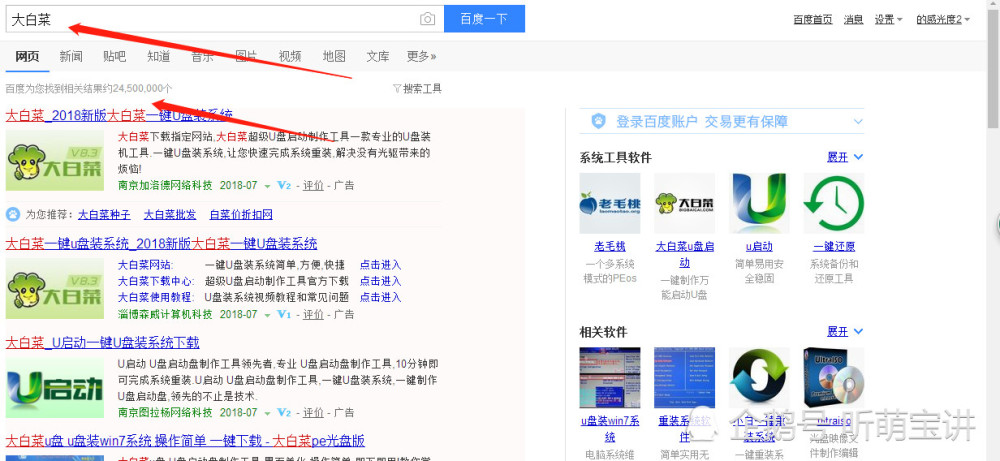Open the 消息 link
Screen dimensions: 1000x461
tap(853, 19)
